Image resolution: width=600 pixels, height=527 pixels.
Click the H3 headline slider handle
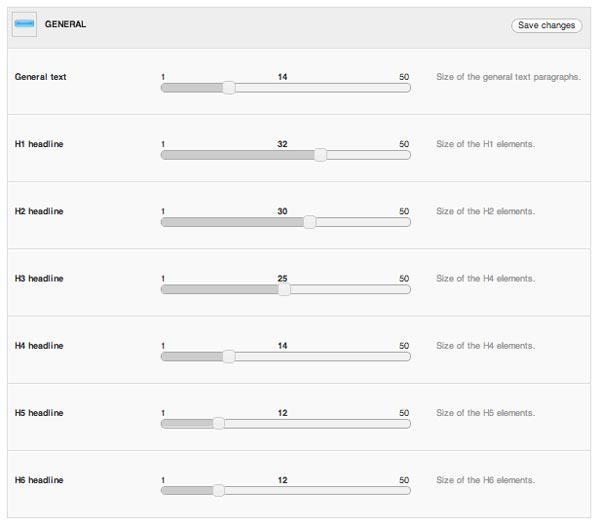click(284, 289)
